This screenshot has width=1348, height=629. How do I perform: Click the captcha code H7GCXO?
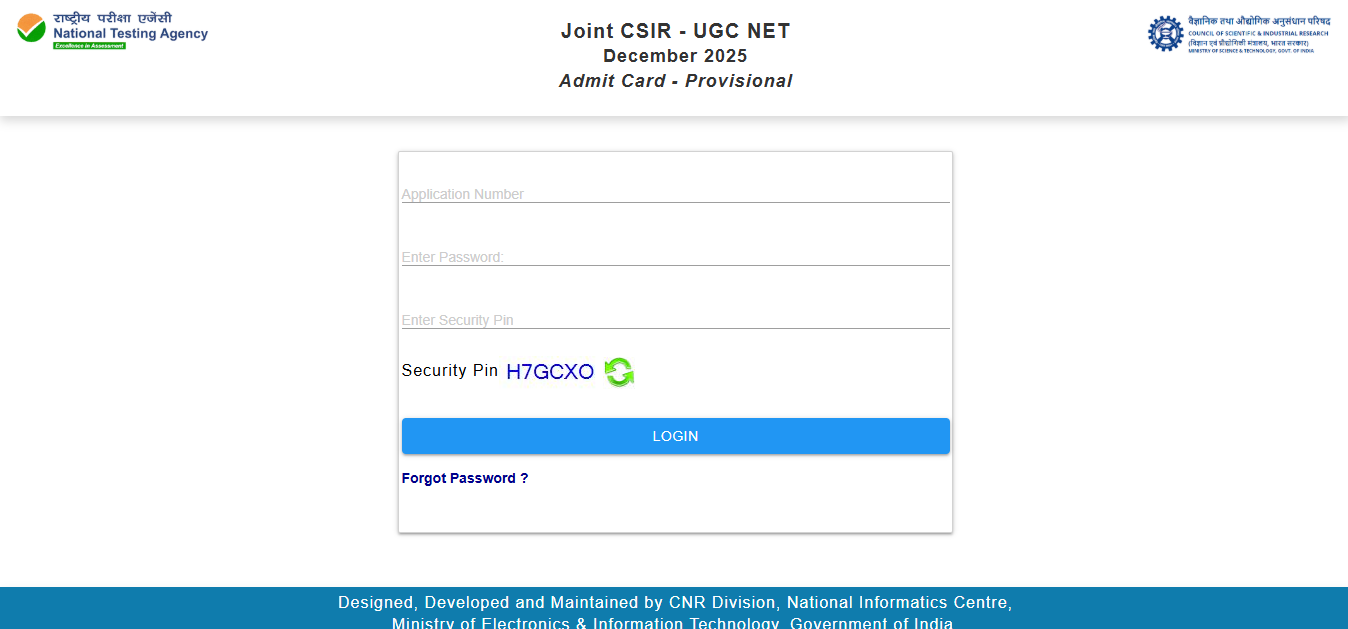[550, 372]
